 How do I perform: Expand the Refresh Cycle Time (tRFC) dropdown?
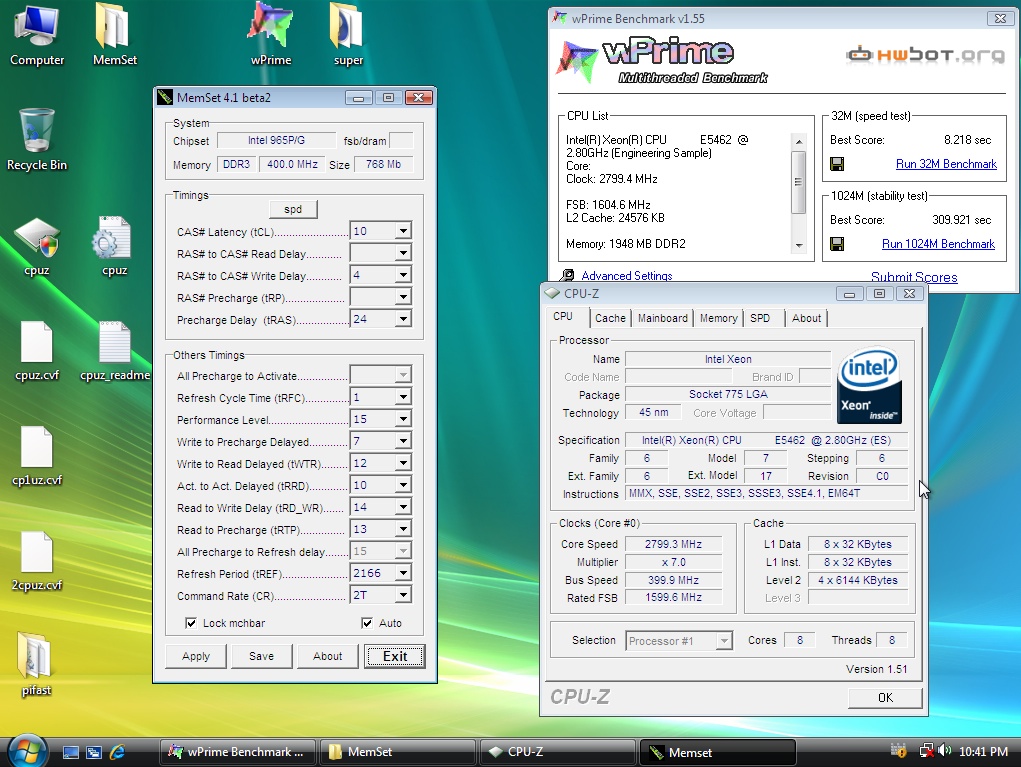[404, 397]
